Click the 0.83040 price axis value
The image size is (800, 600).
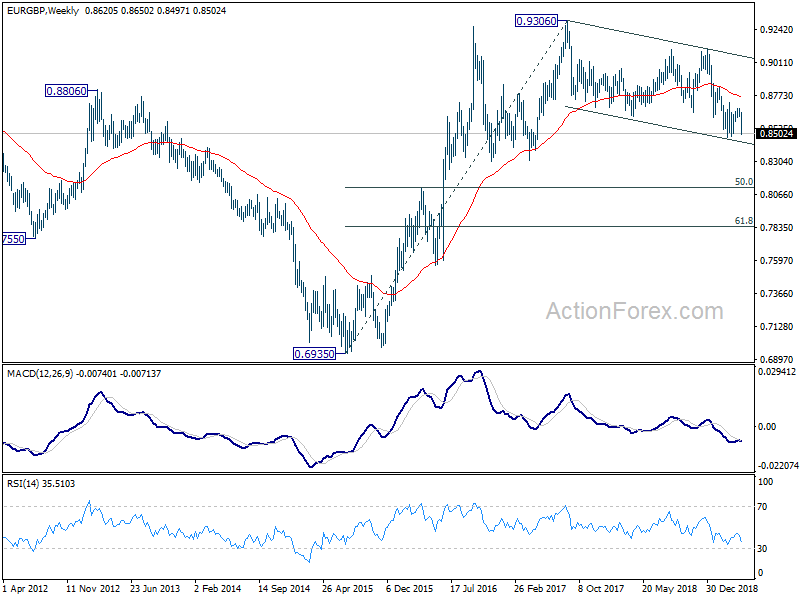[777, 161]
